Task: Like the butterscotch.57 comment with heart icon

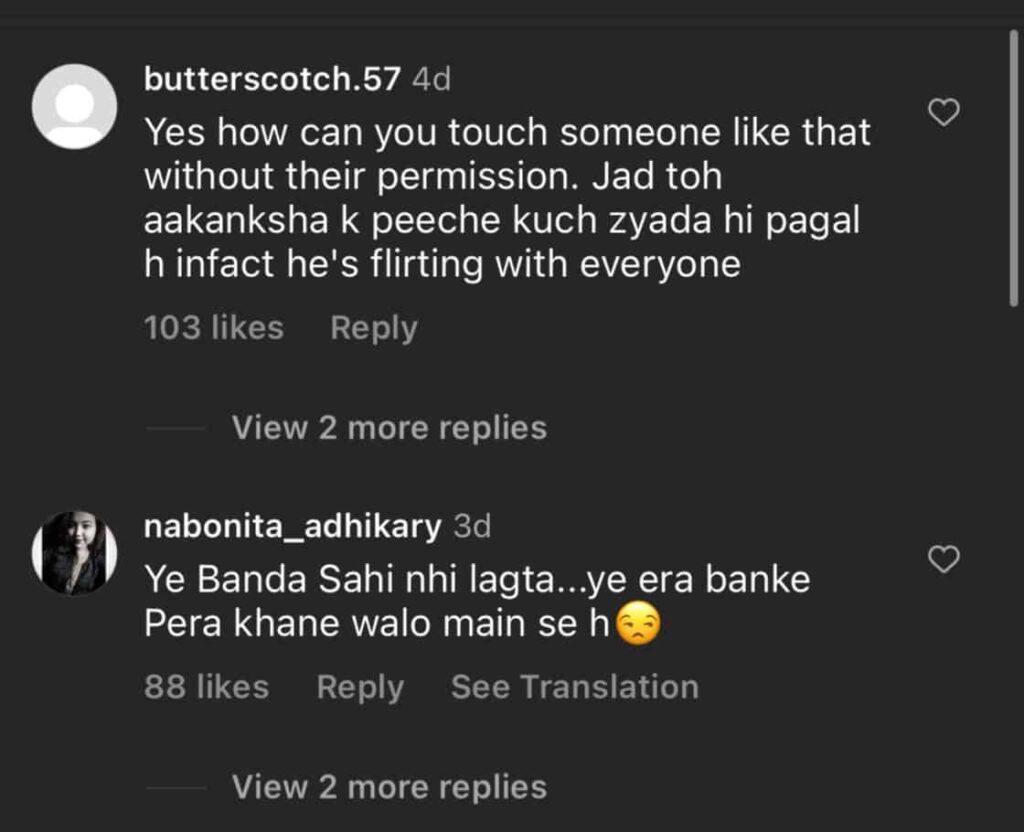Action: [944, 113]
